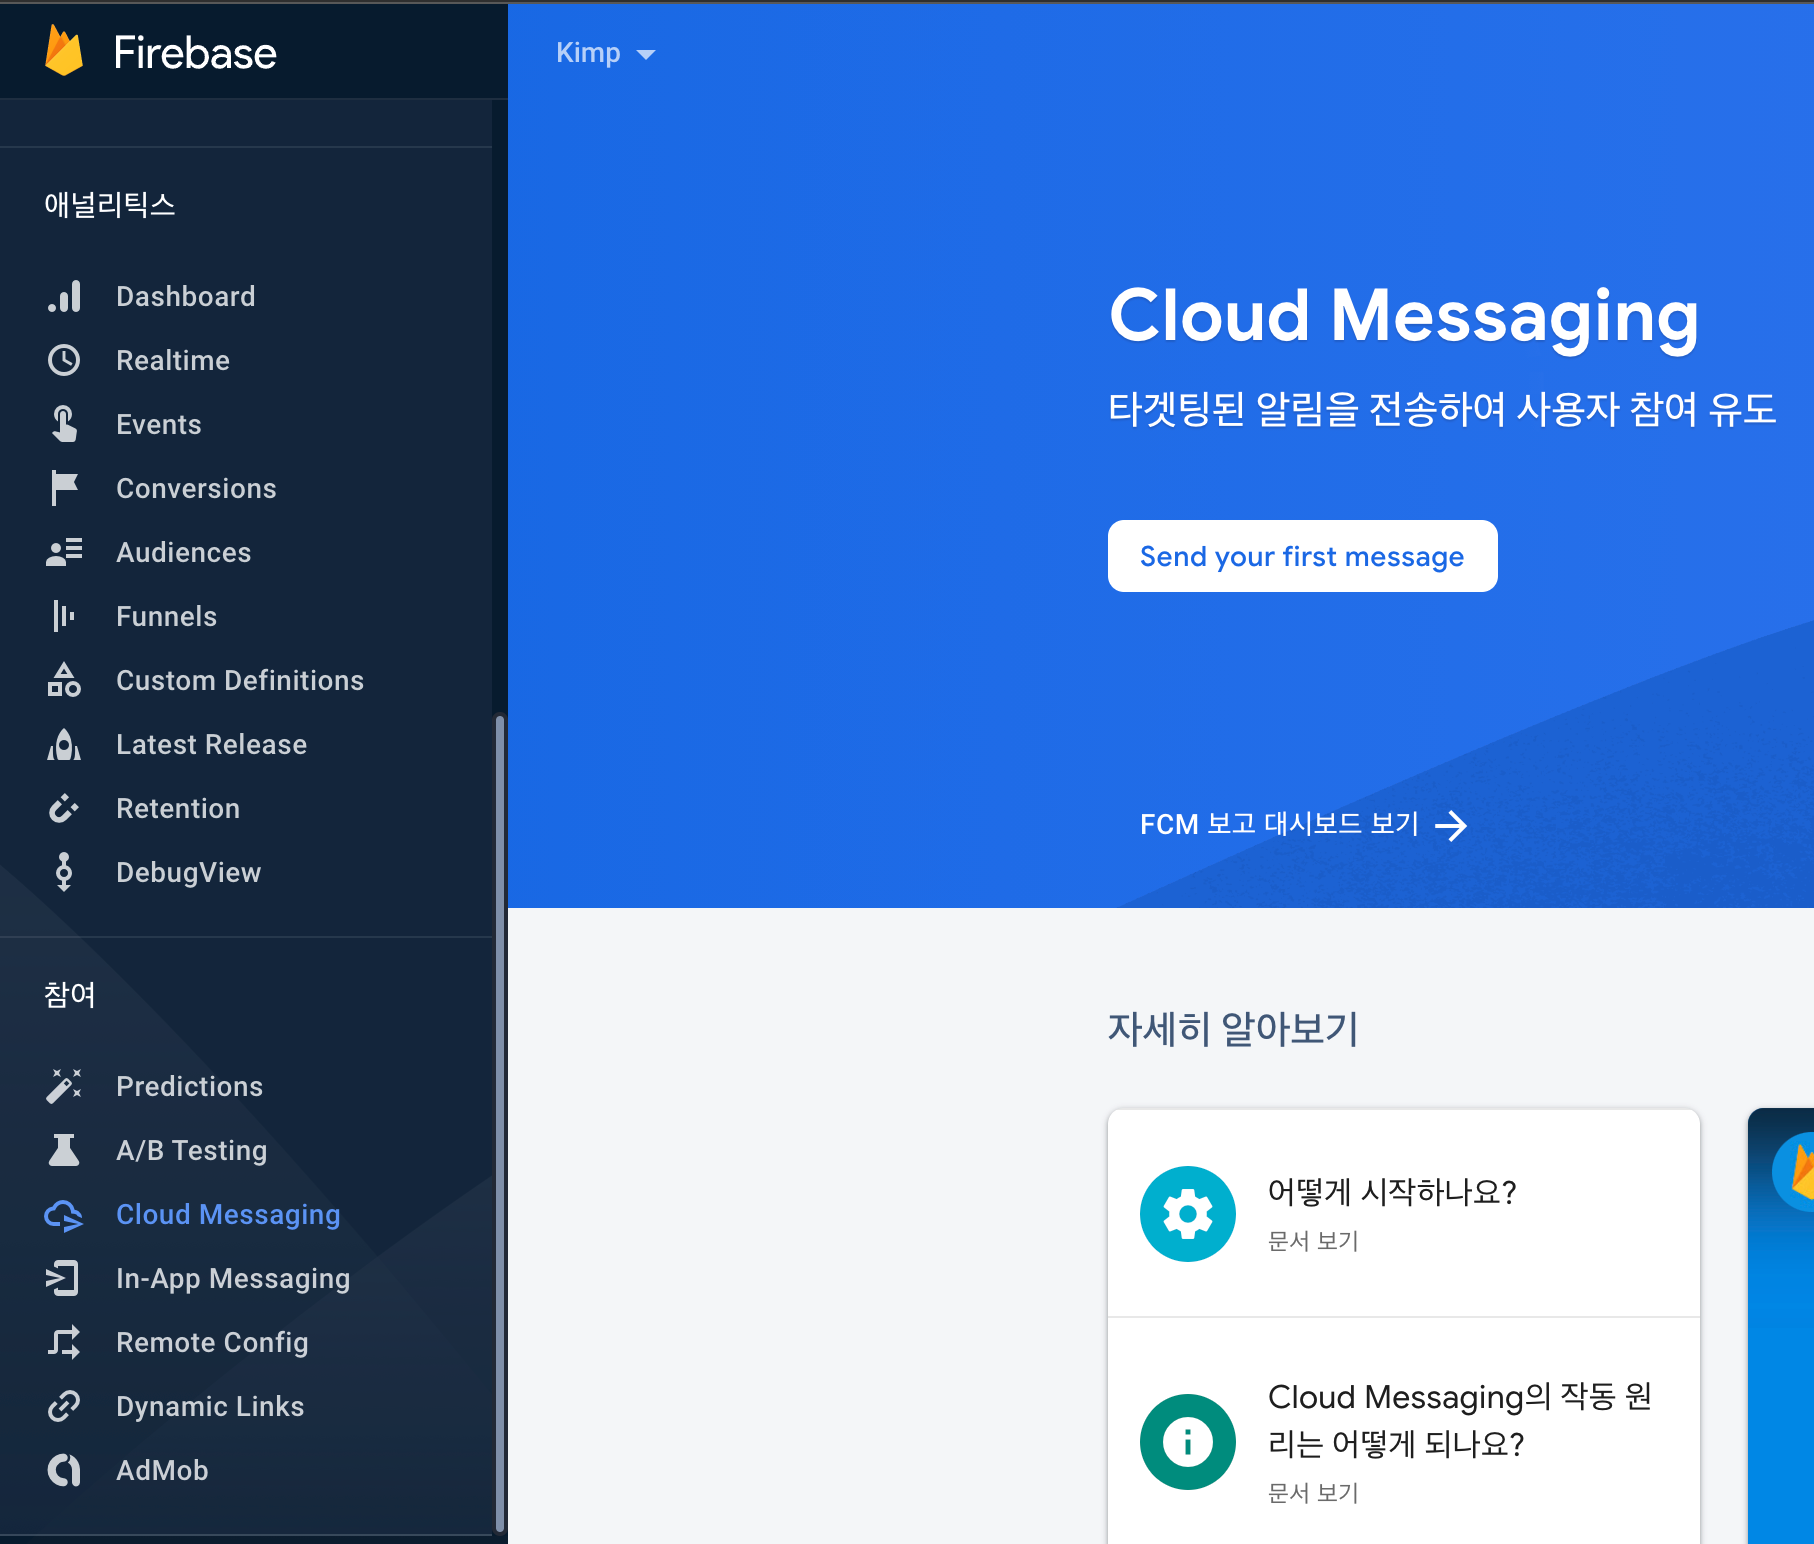The image size is (1814, 1544).
Task: Select the Dynamic Links chain icon
Action: (x=64, y=1406)
